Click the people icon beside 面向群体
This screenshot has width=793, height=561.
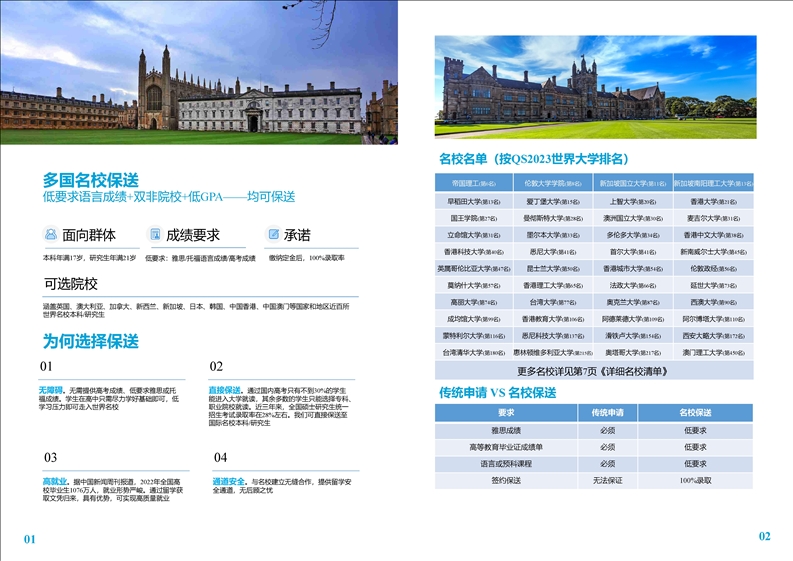tap(50, 234)
